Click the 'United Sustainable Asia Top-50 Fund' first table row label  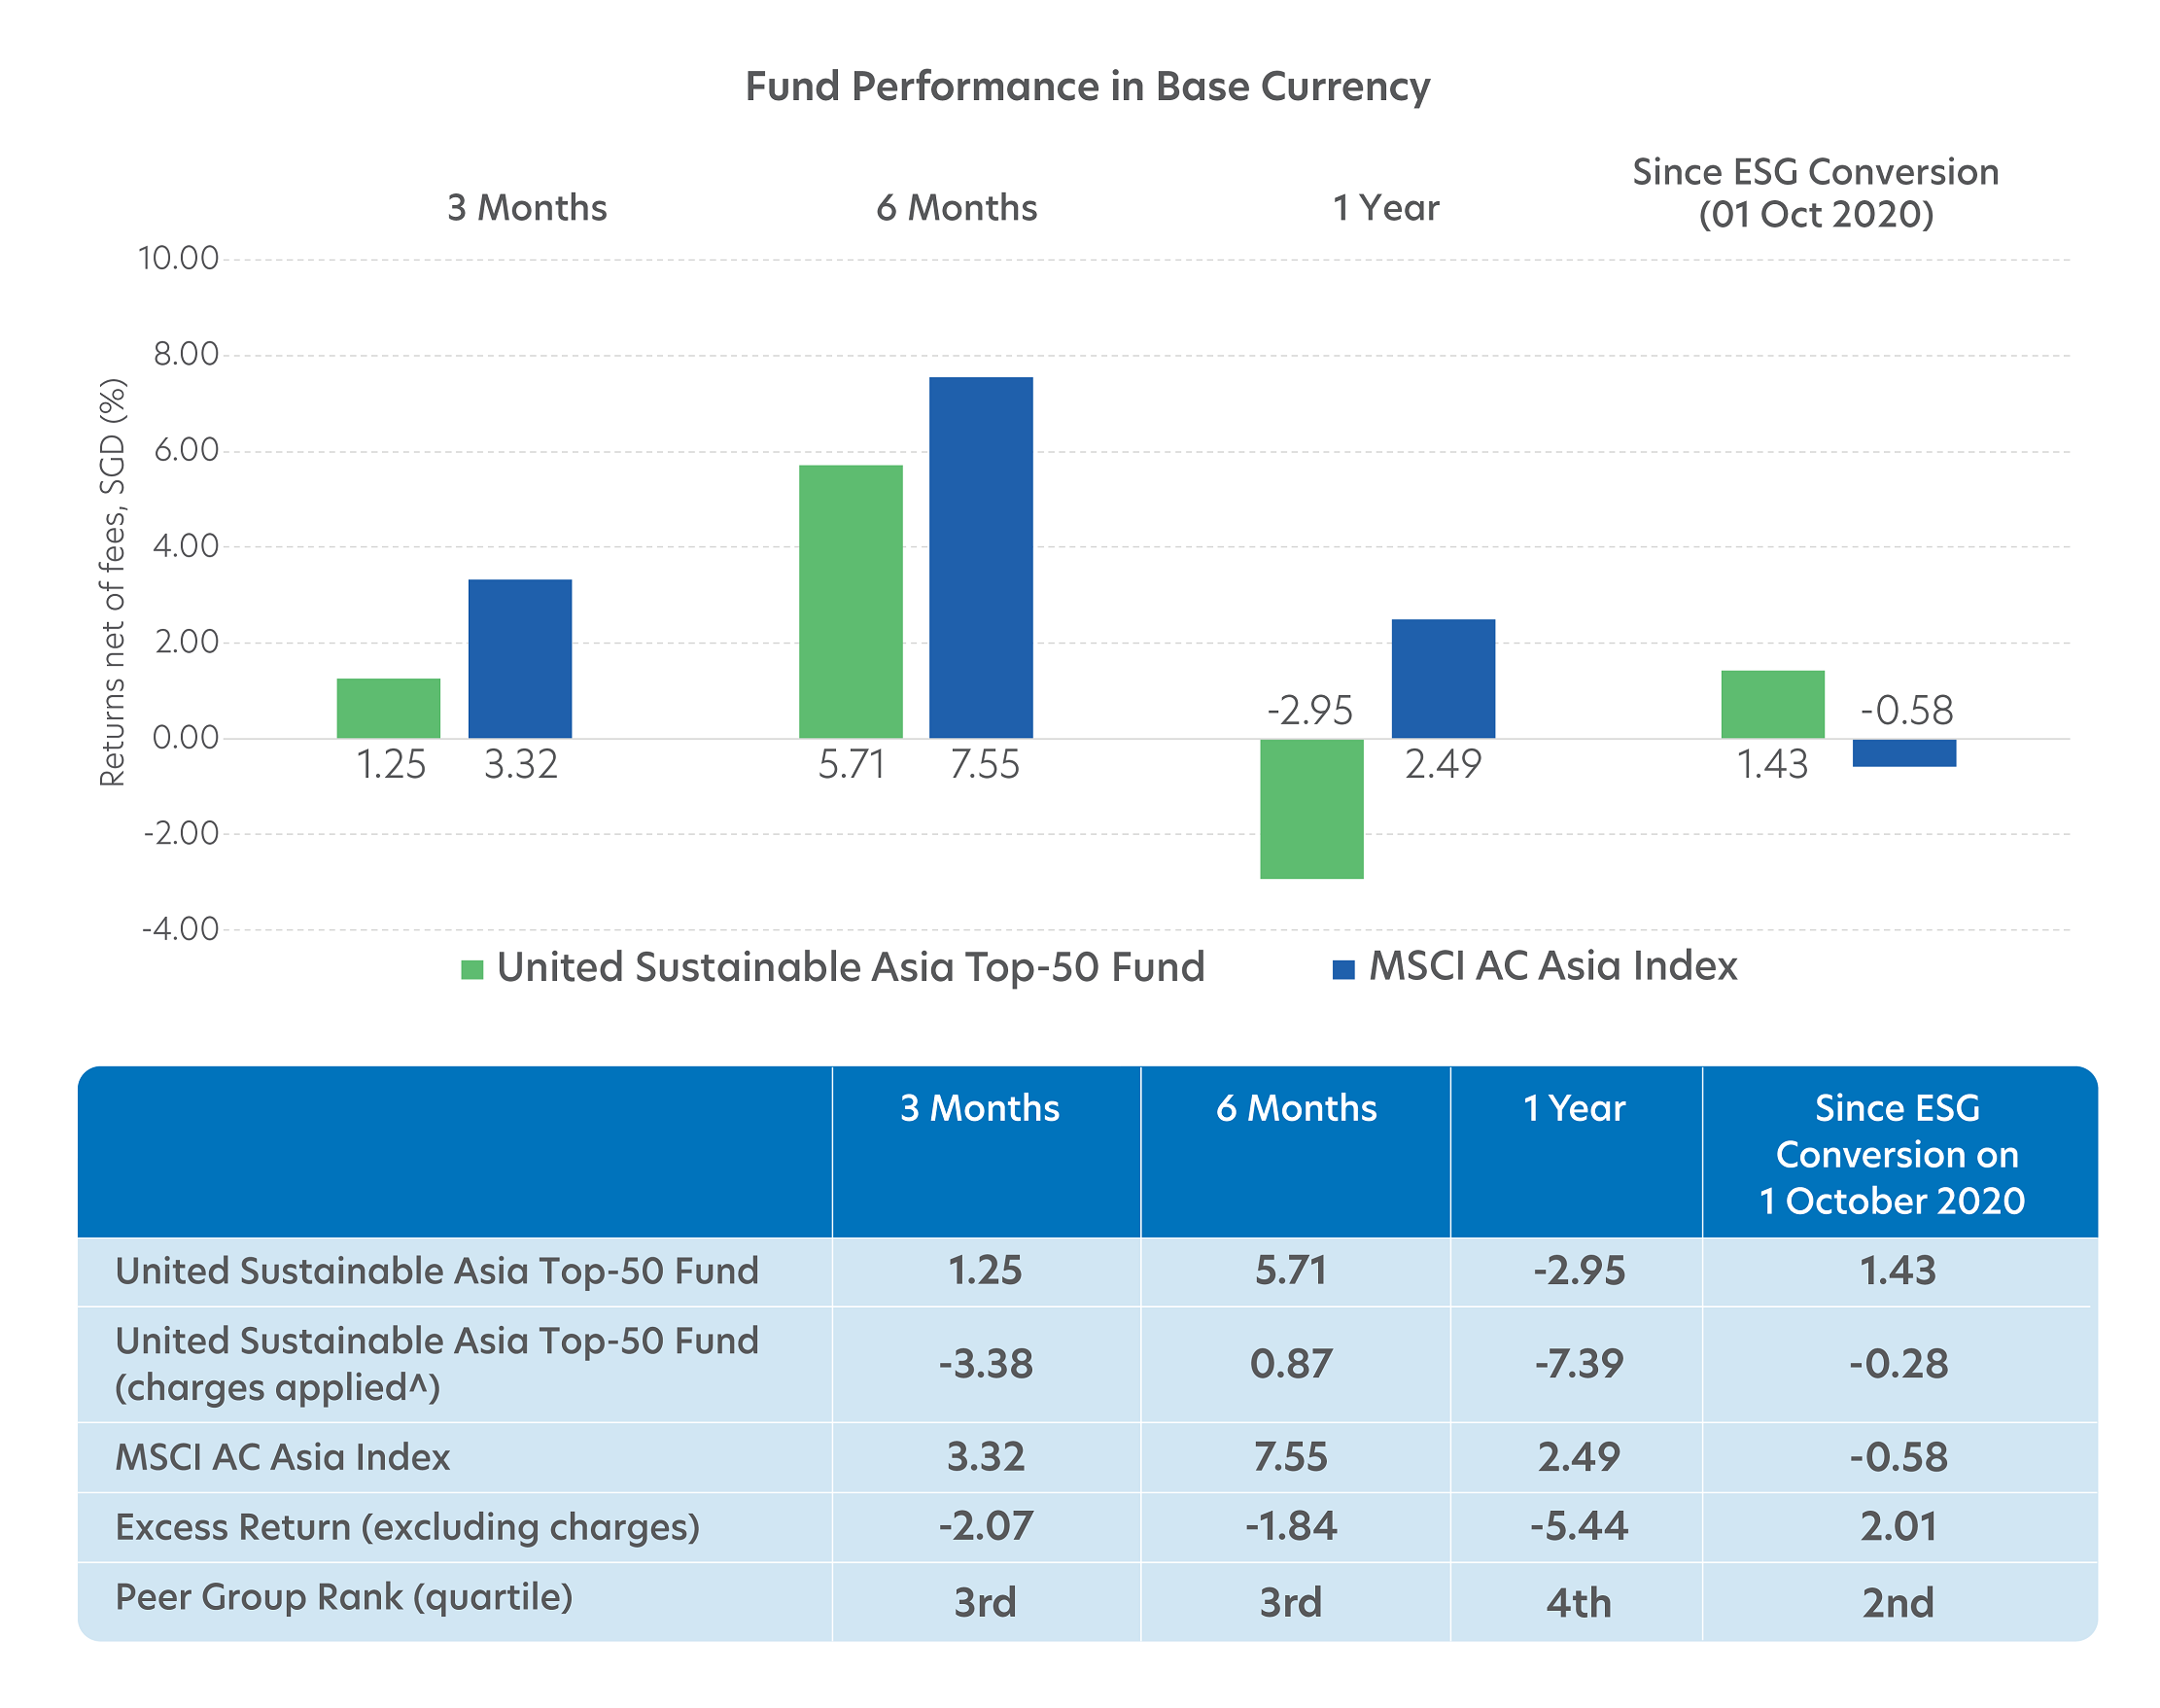click(x=437, y=1272)
